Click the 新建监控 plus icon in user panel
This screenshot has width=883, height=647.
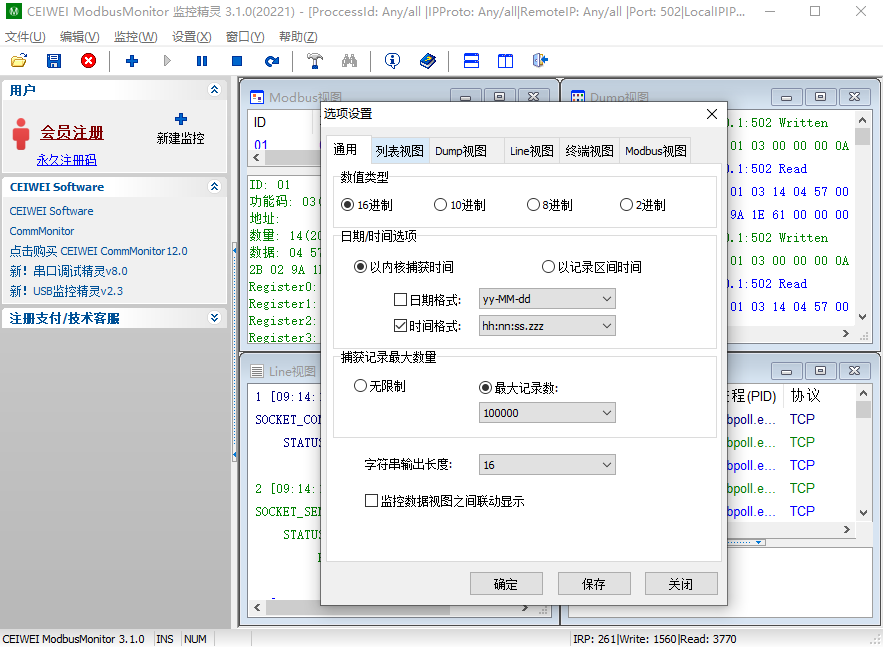point(181,119)
